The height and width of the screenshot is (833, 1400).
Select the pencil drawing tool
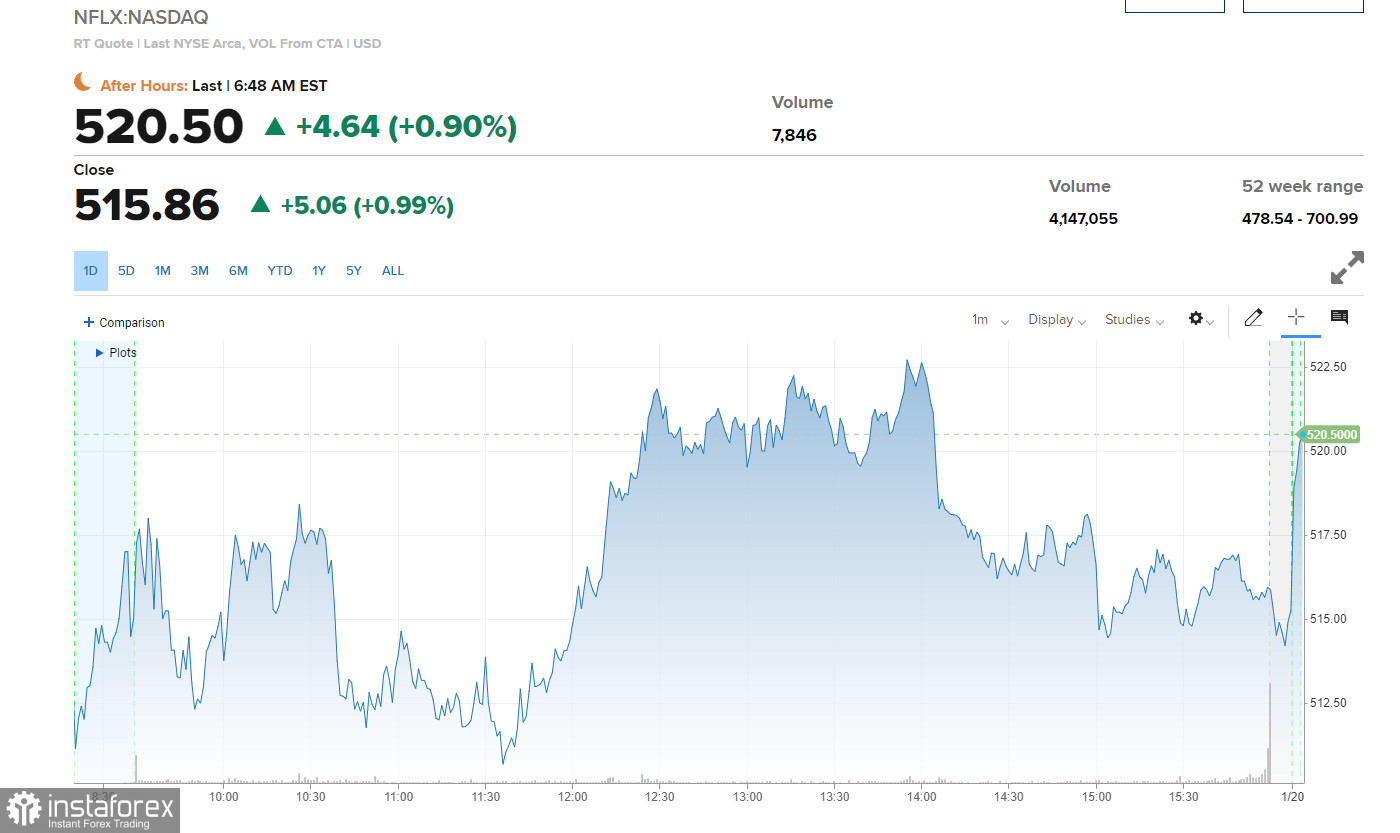[x=1253, y=318]
